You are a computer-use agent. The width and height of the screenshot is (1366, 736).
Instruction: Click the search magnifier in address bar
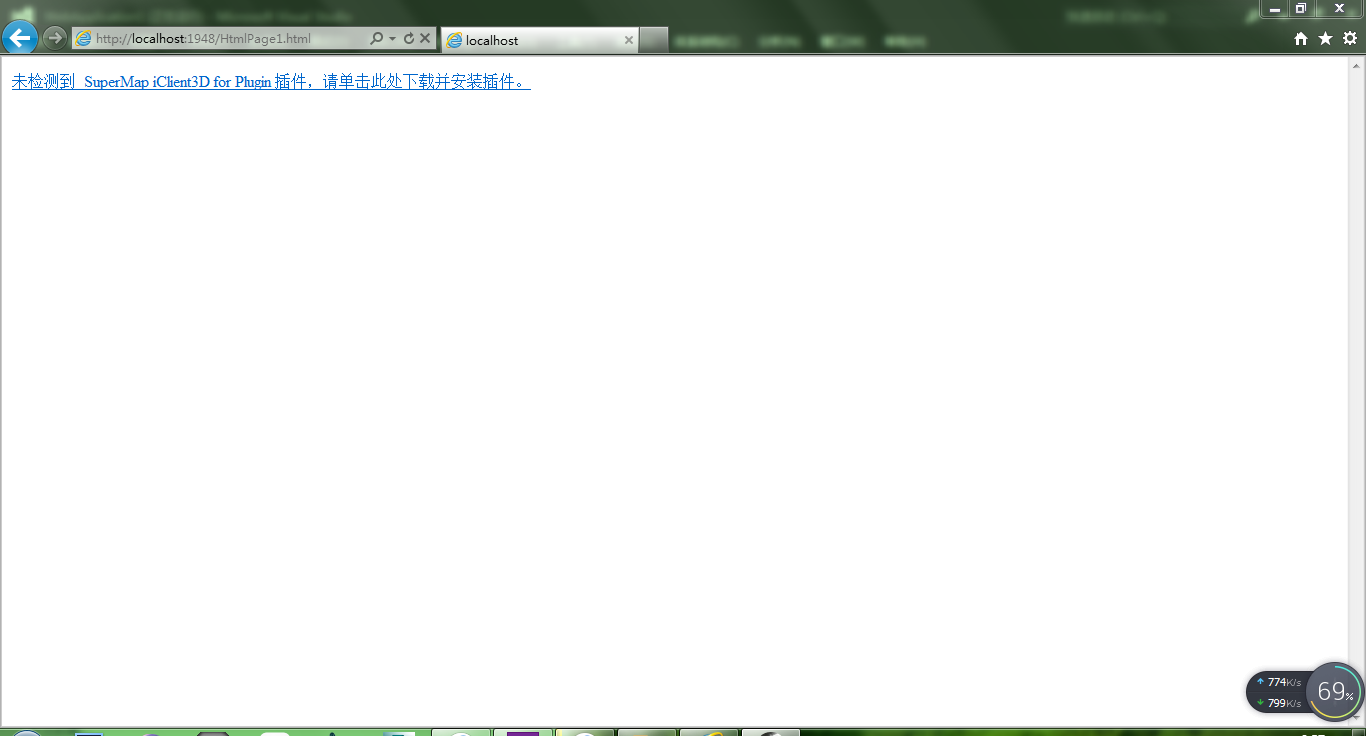(x=376, y=39)
